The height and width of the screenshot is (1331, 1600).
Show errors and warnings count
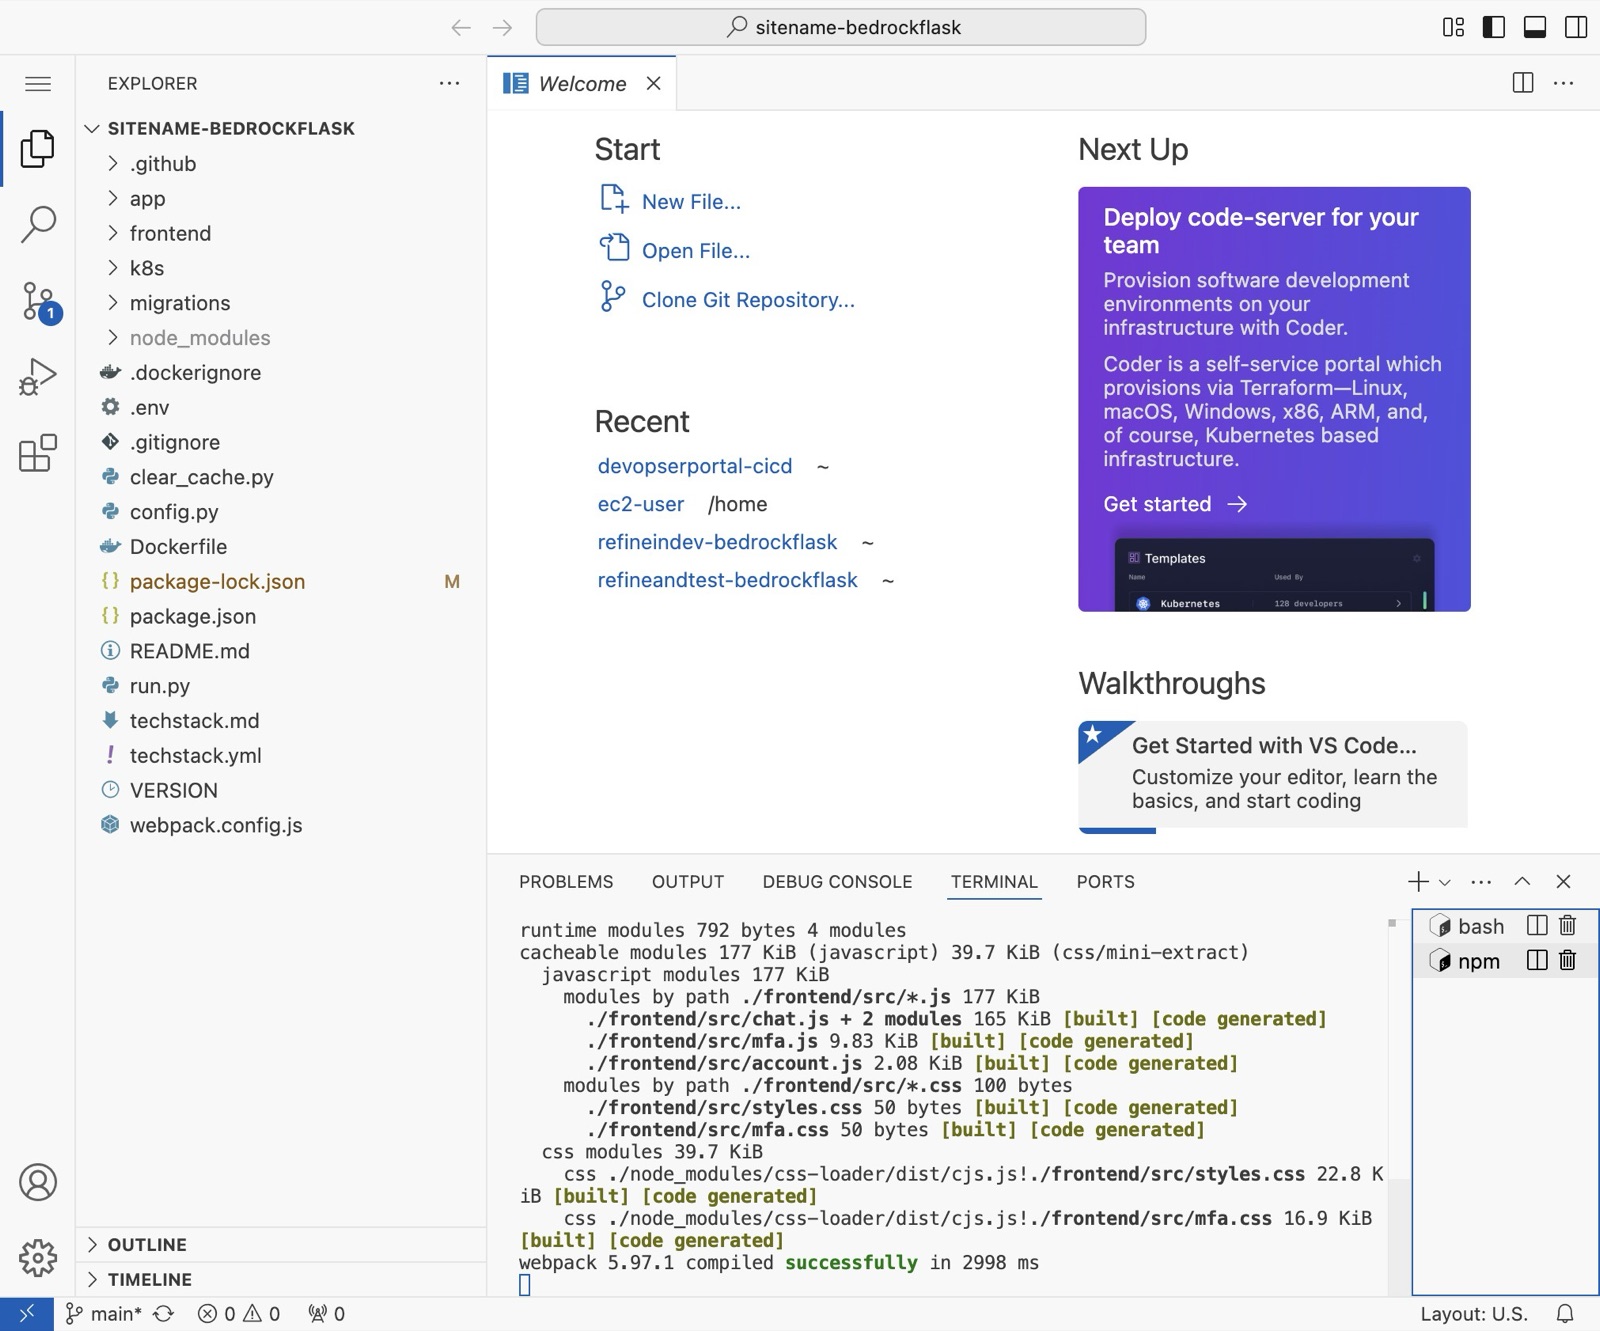click(x=239, y=1313)
